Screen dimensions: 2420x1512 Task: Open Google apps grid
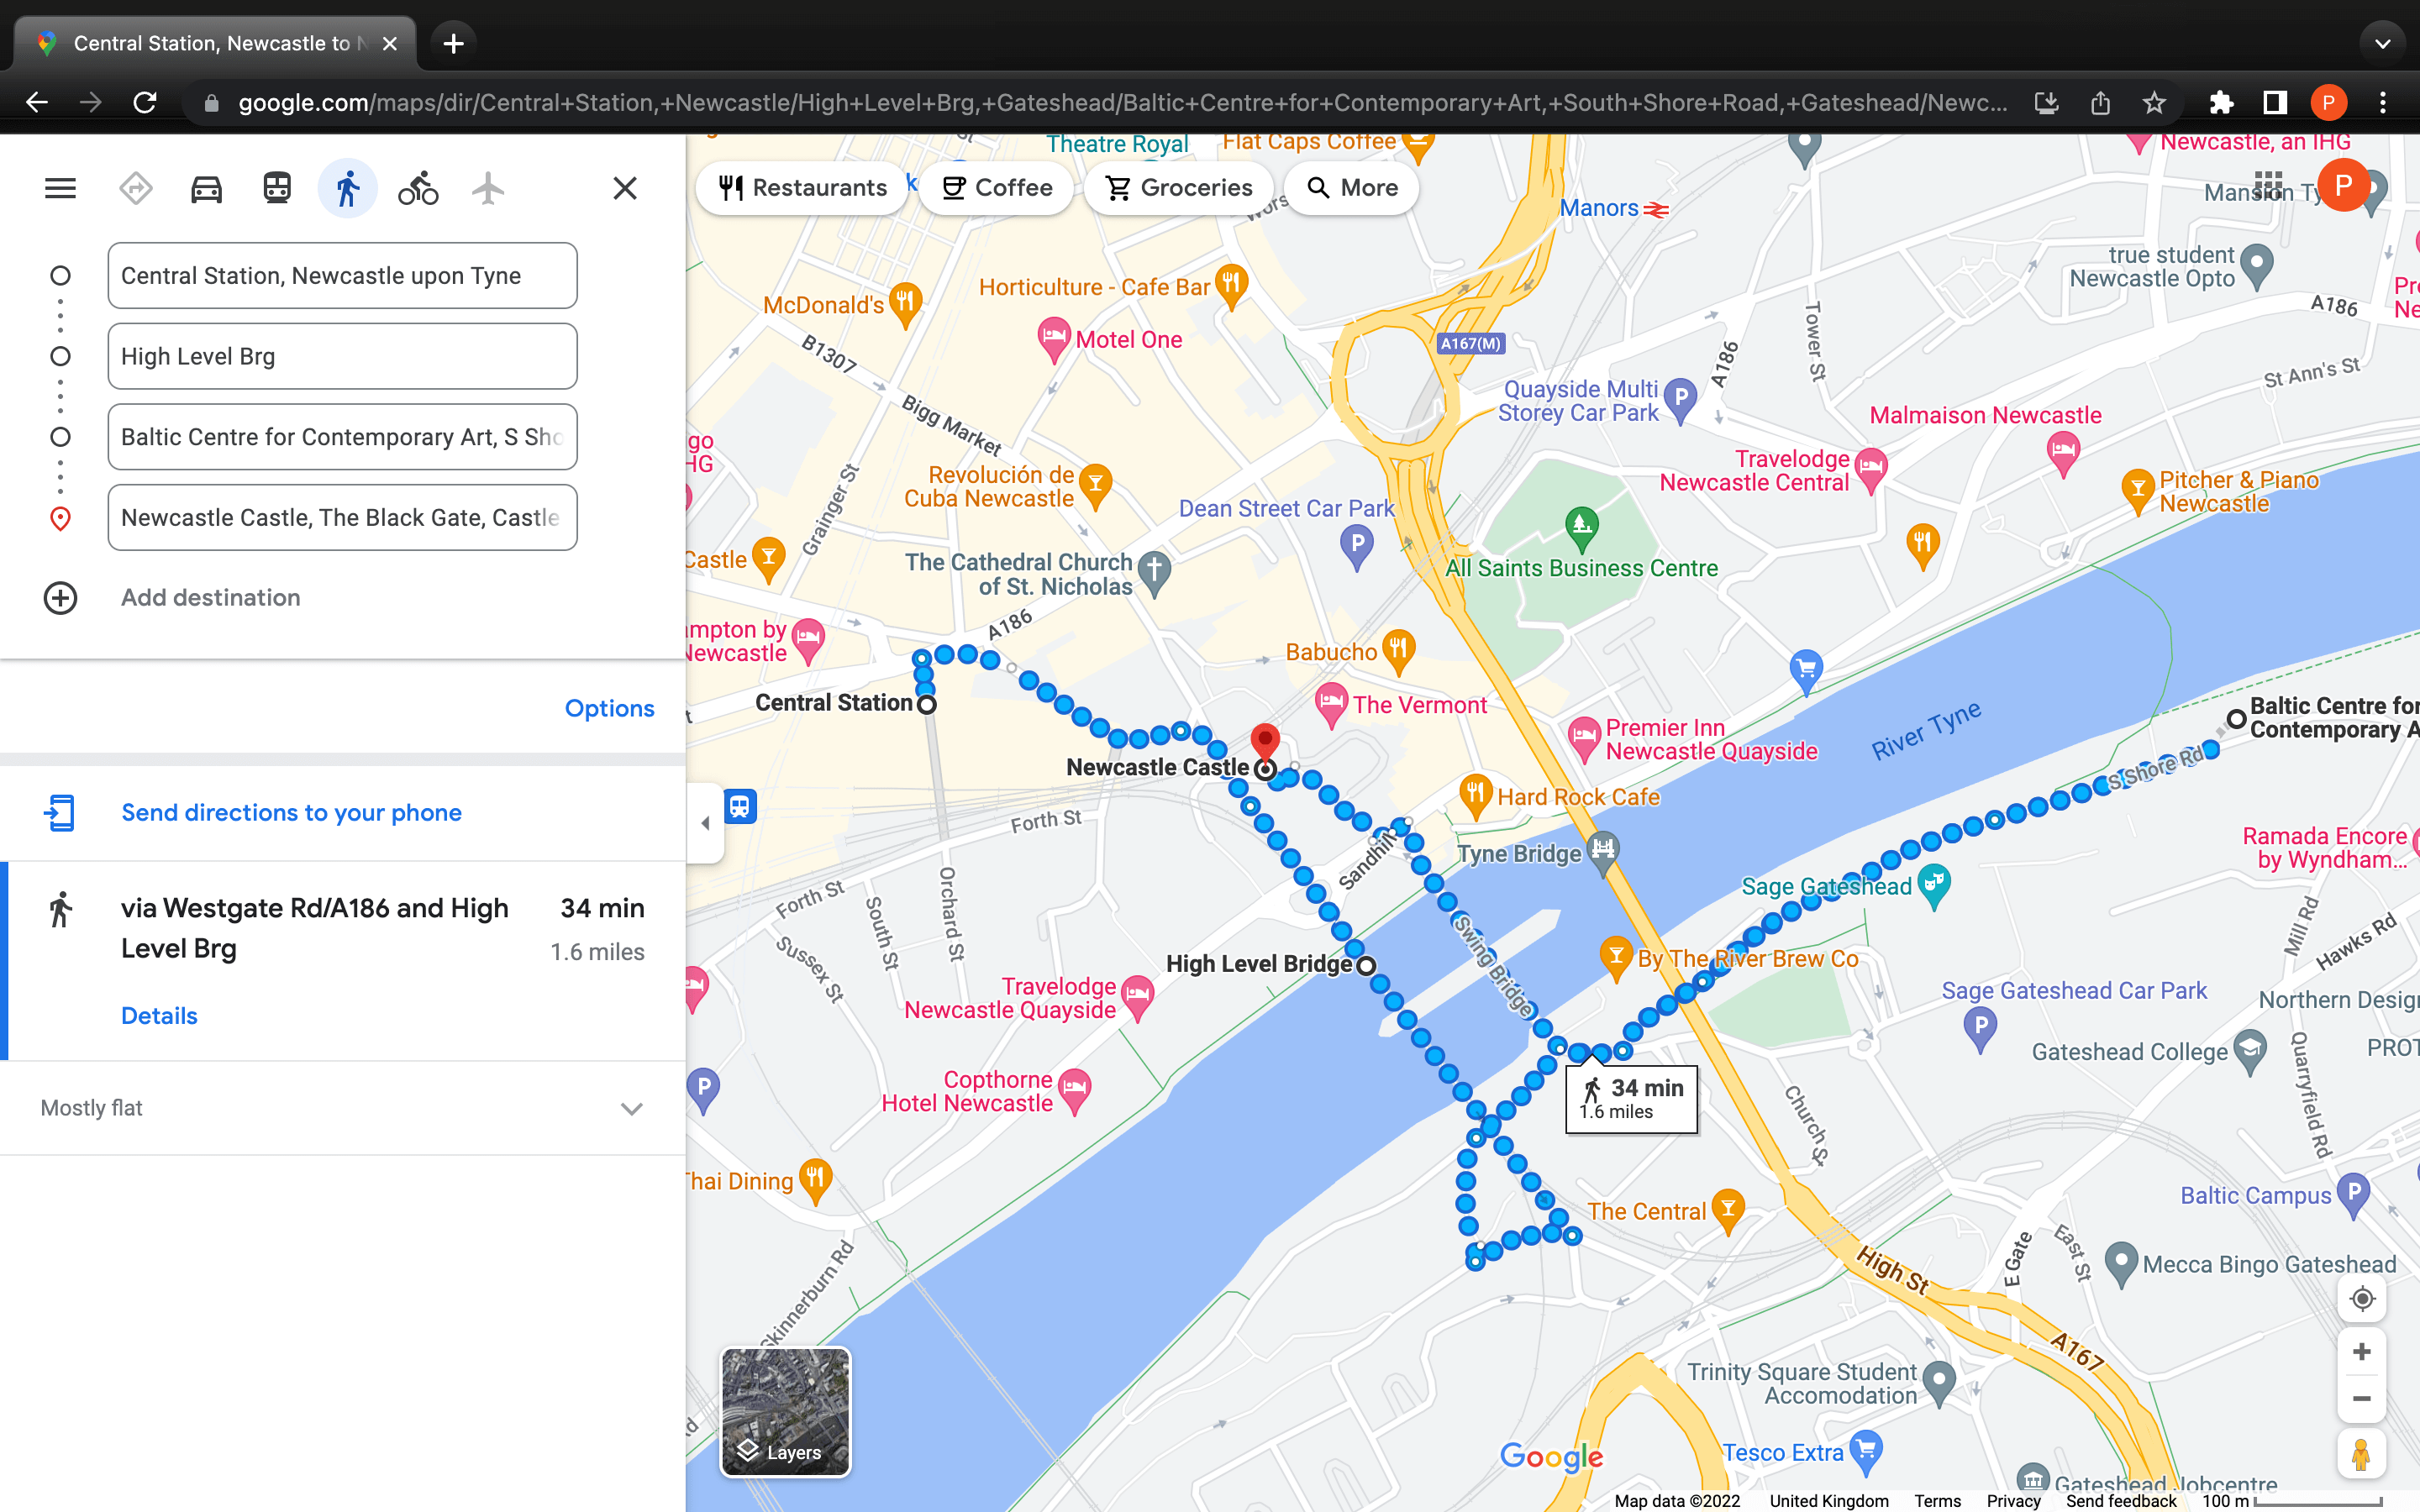point(2268,185)
